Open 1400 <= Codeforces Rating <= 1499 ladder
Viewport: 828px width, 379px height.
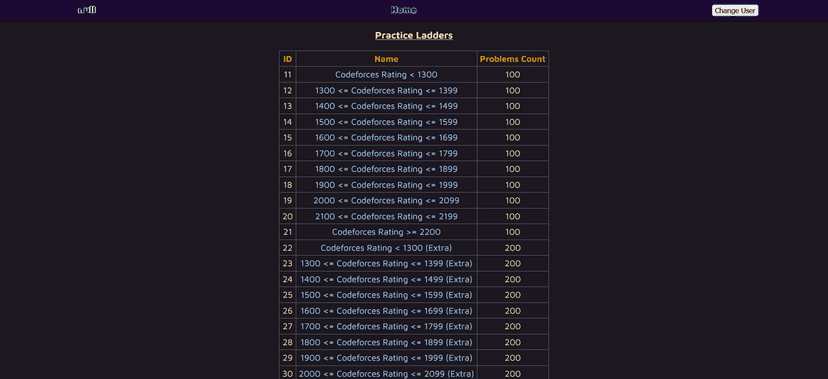tap(386, 106)
